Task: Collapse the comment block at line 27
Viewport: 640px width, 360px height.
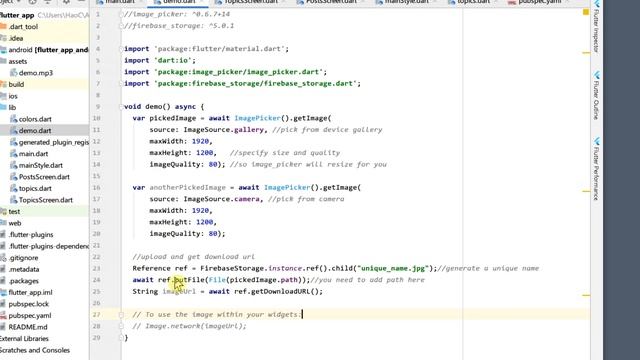Action: click(121, 315)
